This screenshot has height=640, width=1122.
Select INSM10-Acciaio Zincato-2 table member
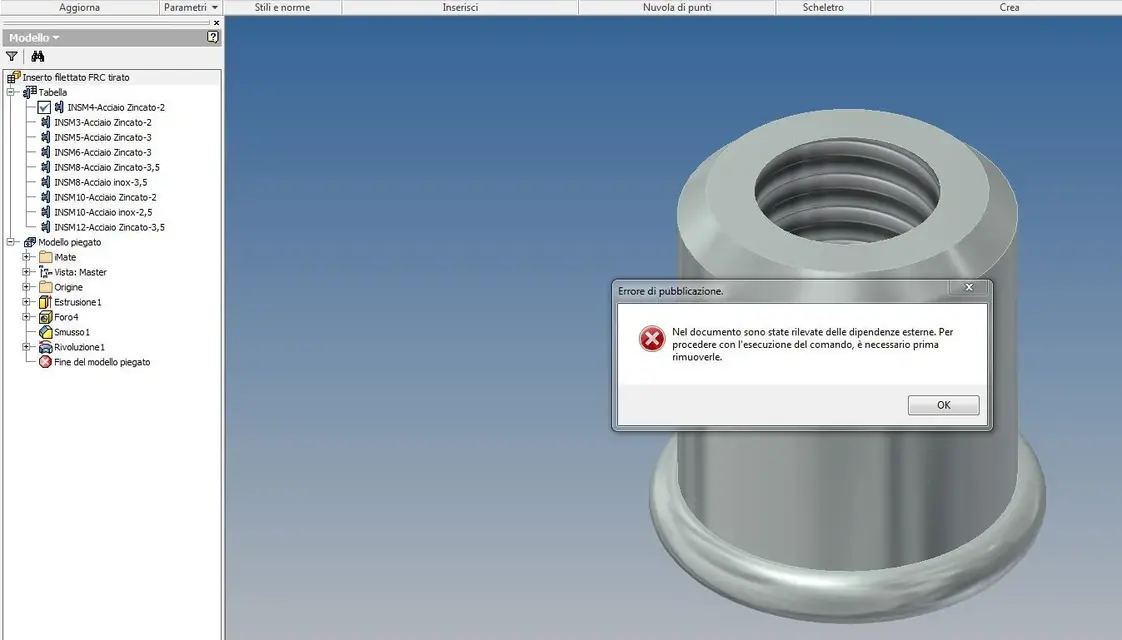(x=105, y=198)
